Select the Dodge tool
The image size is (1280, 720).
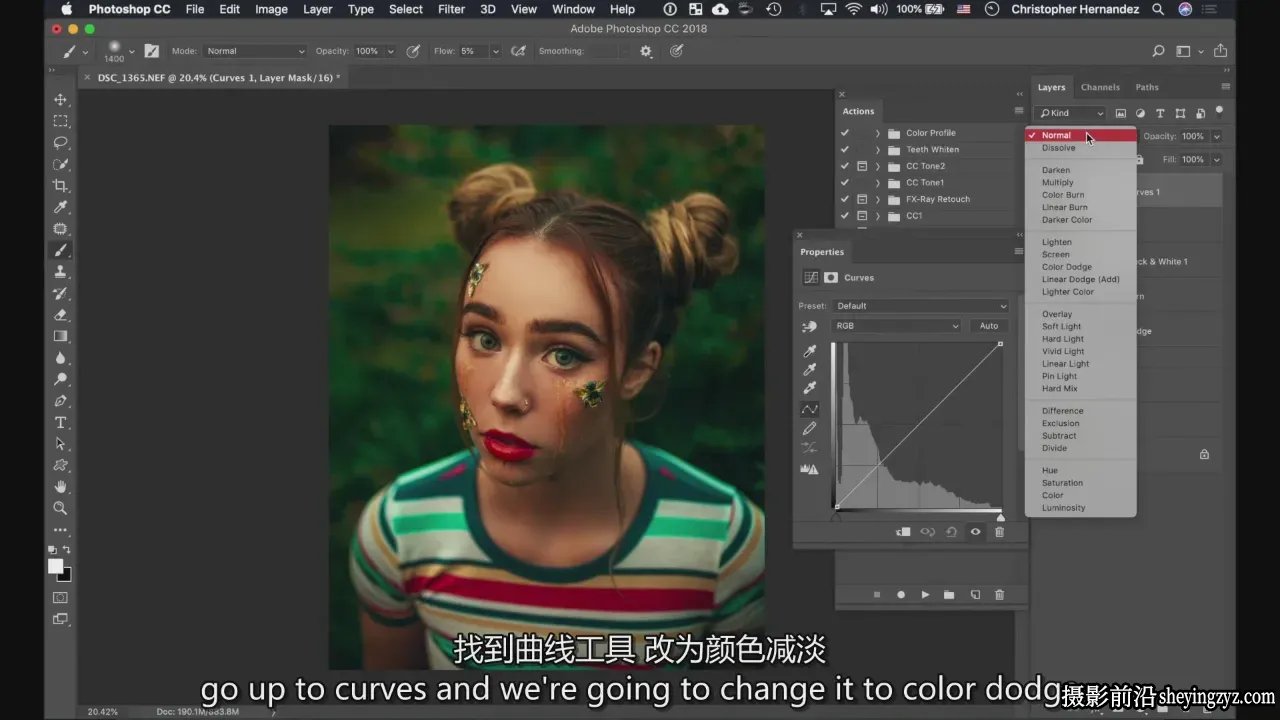pos(60,379)
